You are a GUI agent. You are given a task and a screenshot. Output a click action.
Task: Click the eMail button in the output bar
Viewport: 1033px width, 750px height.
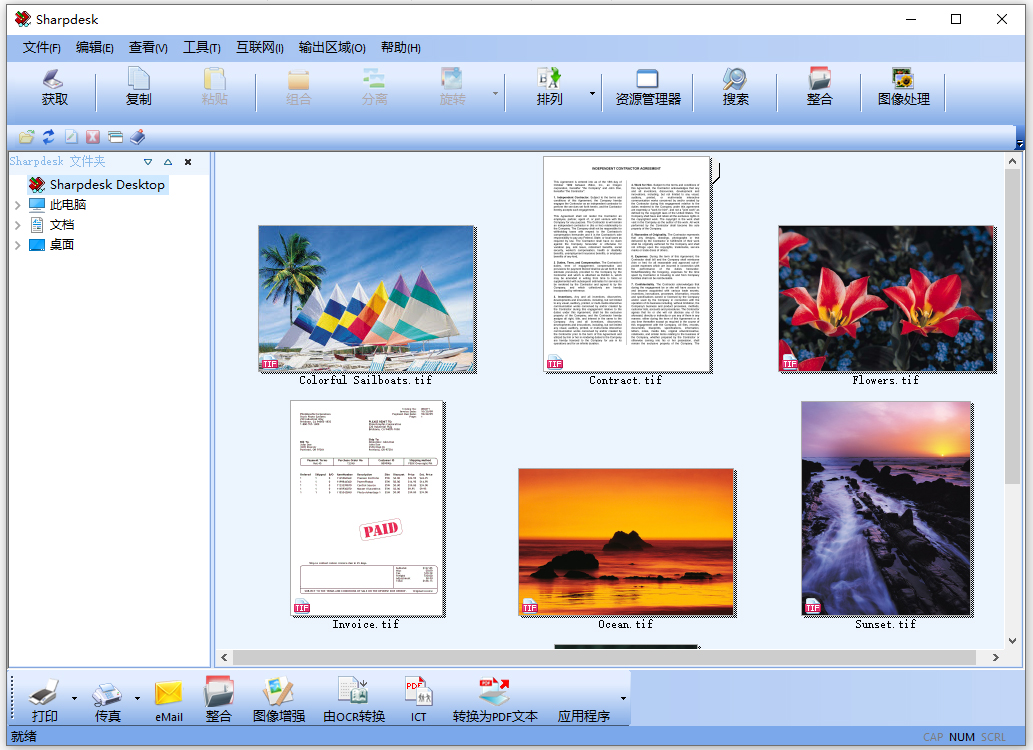pyautogui.click(x=168, y=698)
